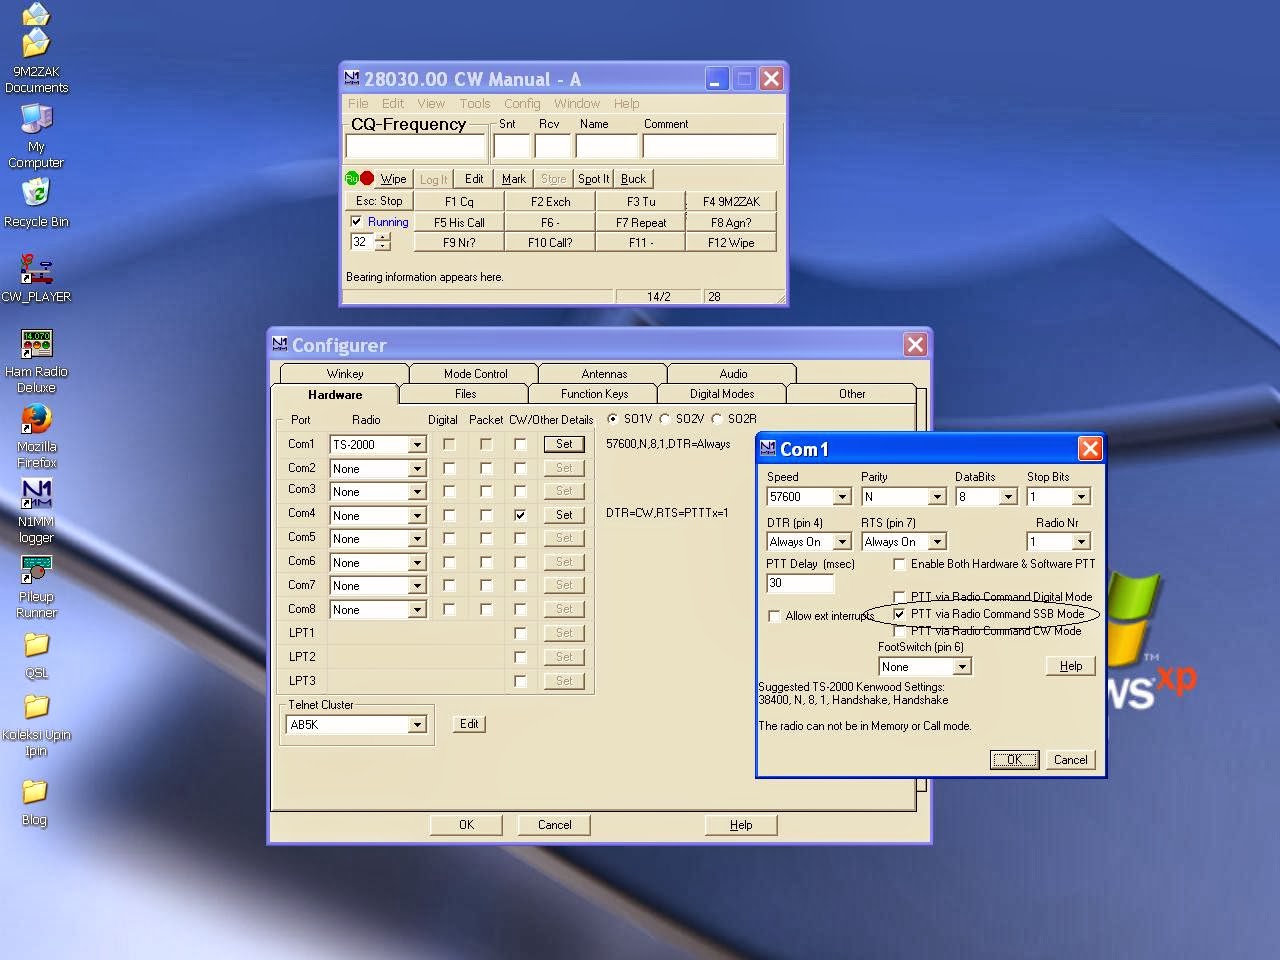The height and width of the screenshot is (960, 1280).
Task: Open the Blog folder icon
Action: (x=34, y=792)
